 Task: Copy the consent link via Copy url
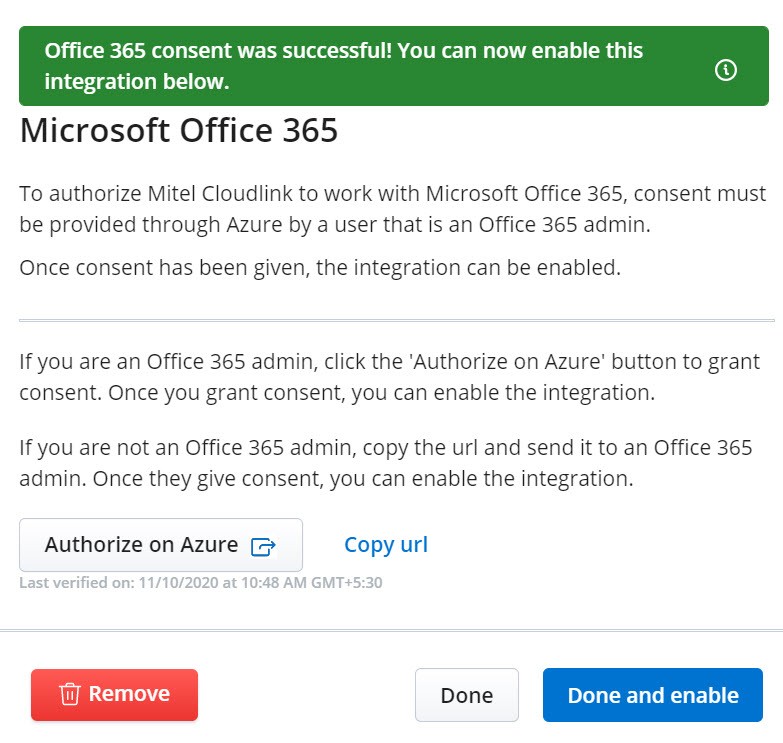(x=386, y=545)
